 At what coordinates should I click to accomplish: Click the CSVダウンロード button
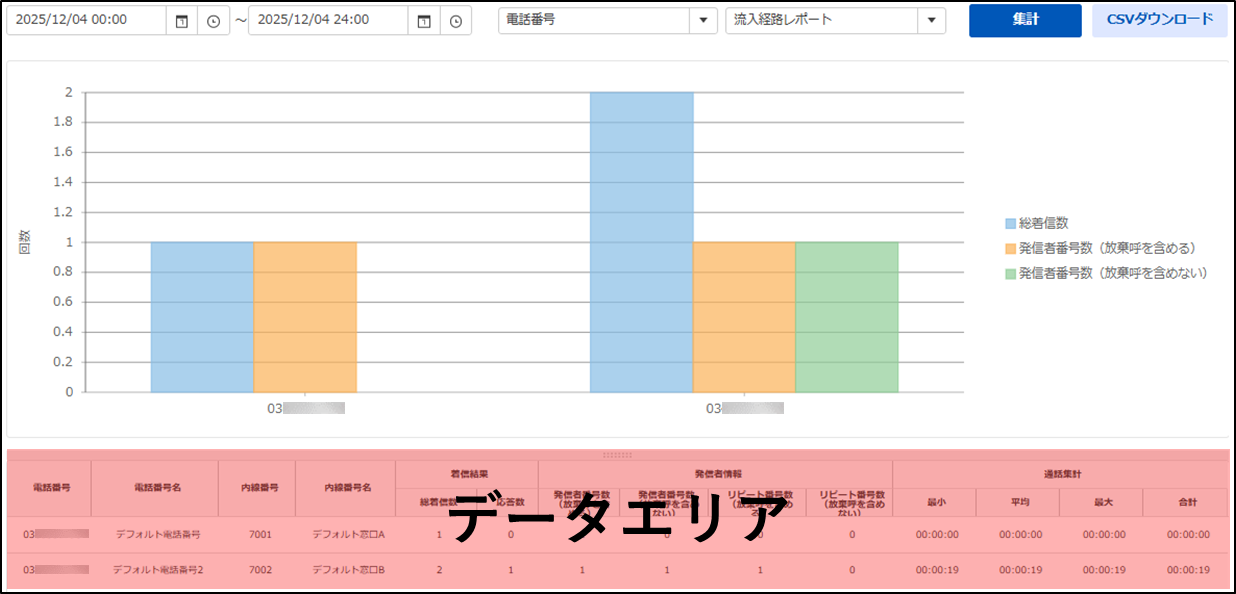point(1159,20)
